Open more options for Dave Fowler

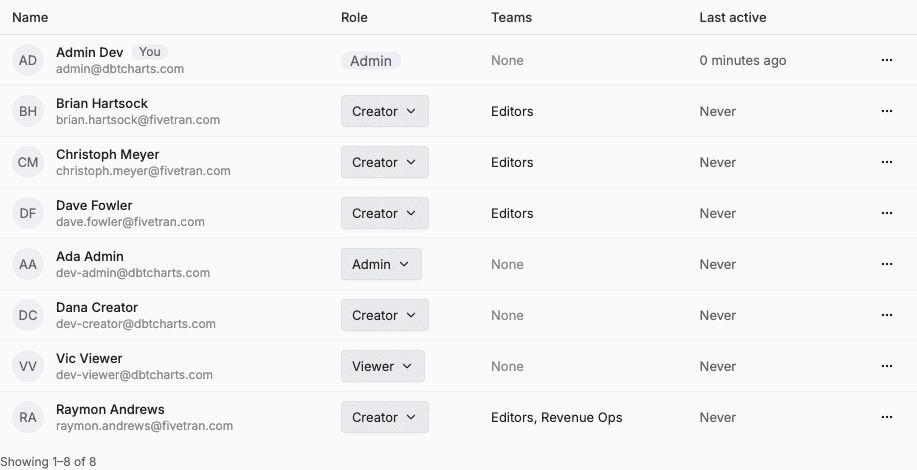(887, 213)
